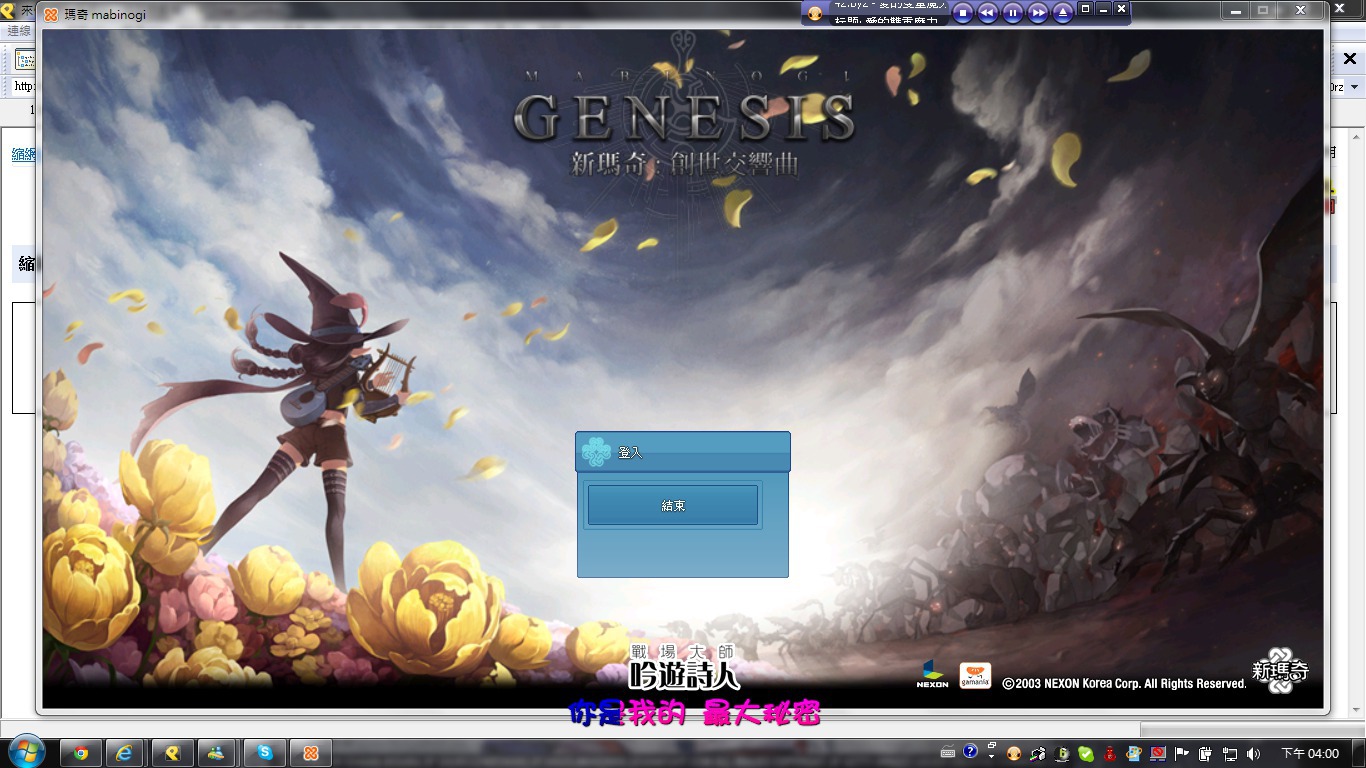Switch to the yellow R app on taskbar
The height and width of the screenshot is (768, 1366).
point(172,753)
